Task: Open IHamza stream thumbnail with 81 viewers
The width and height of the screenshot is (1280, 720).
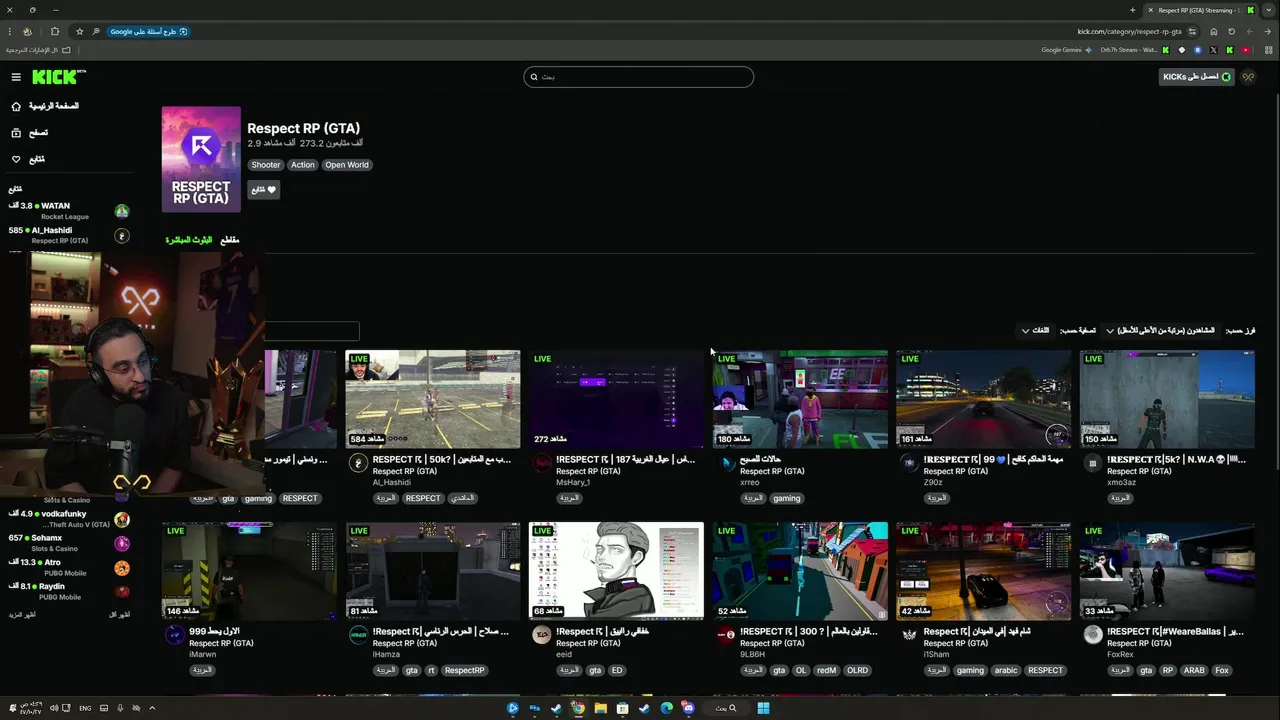Action: click(433, 571)
